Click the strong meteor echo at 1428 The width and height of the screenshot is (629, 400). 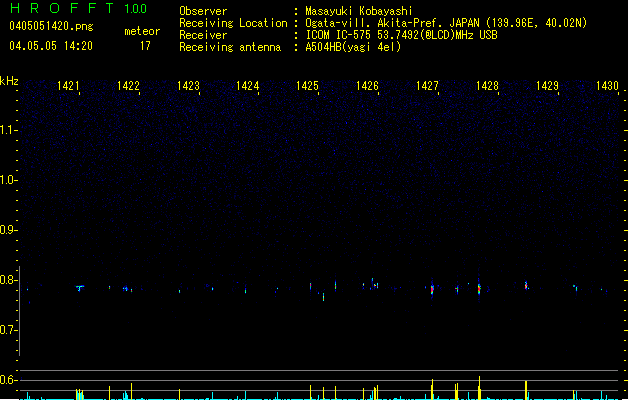click(x=479, y=288)
